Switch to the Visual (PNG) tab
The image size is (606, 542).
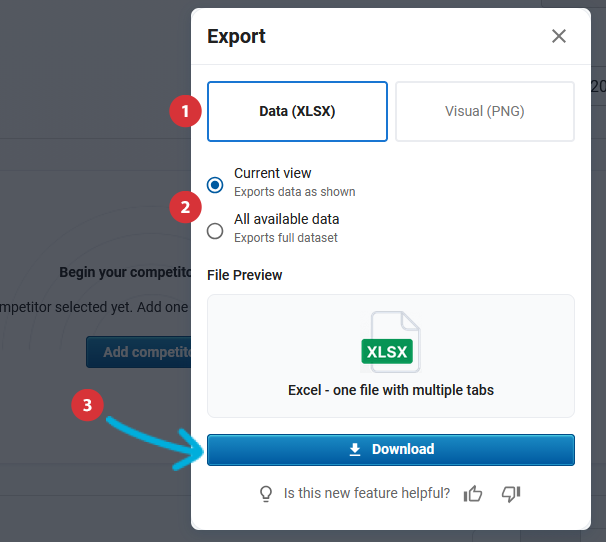click(485, 112)
